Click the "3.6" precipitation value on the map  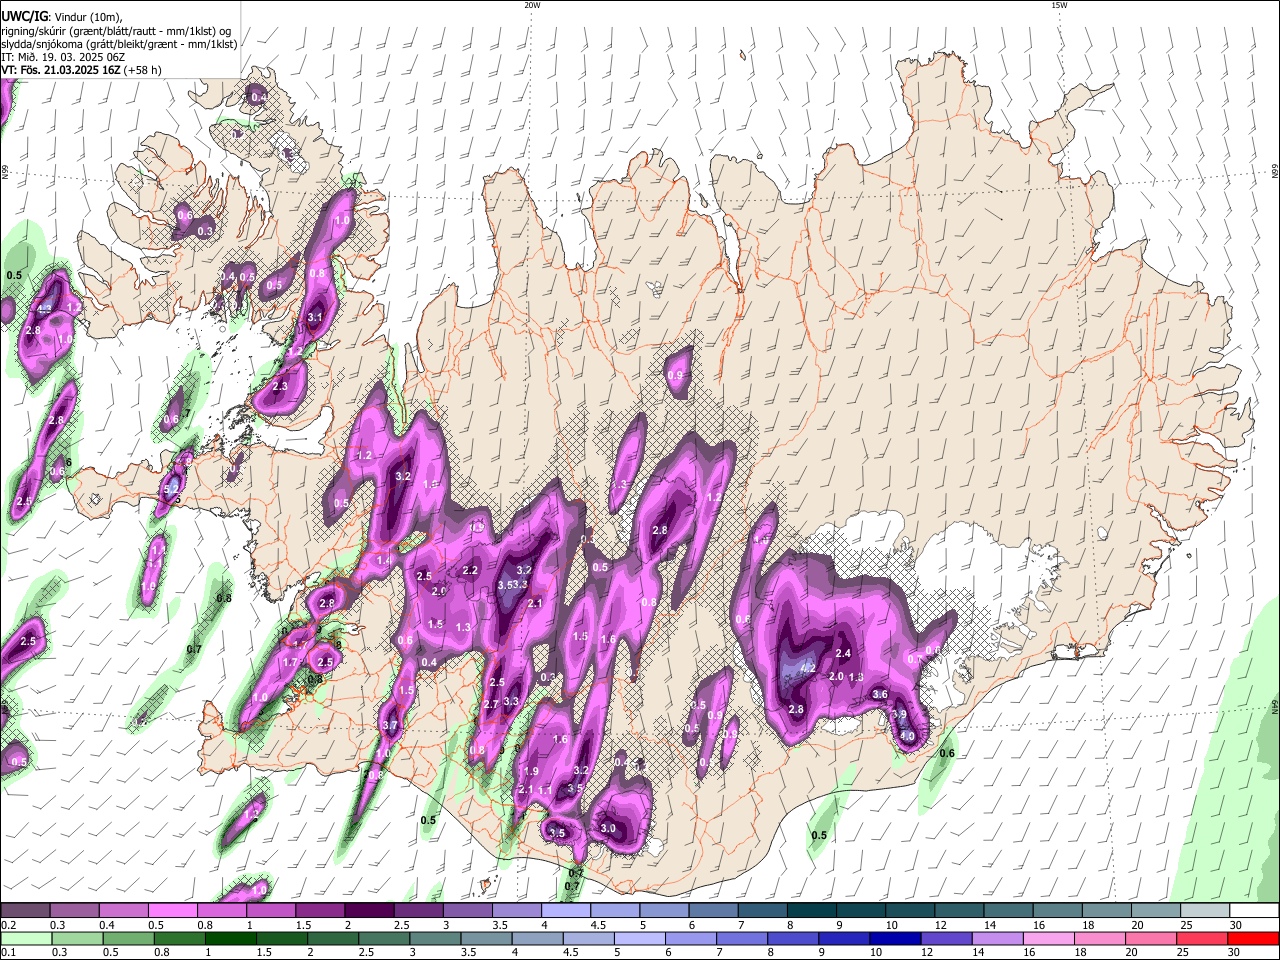coord(880,694)
